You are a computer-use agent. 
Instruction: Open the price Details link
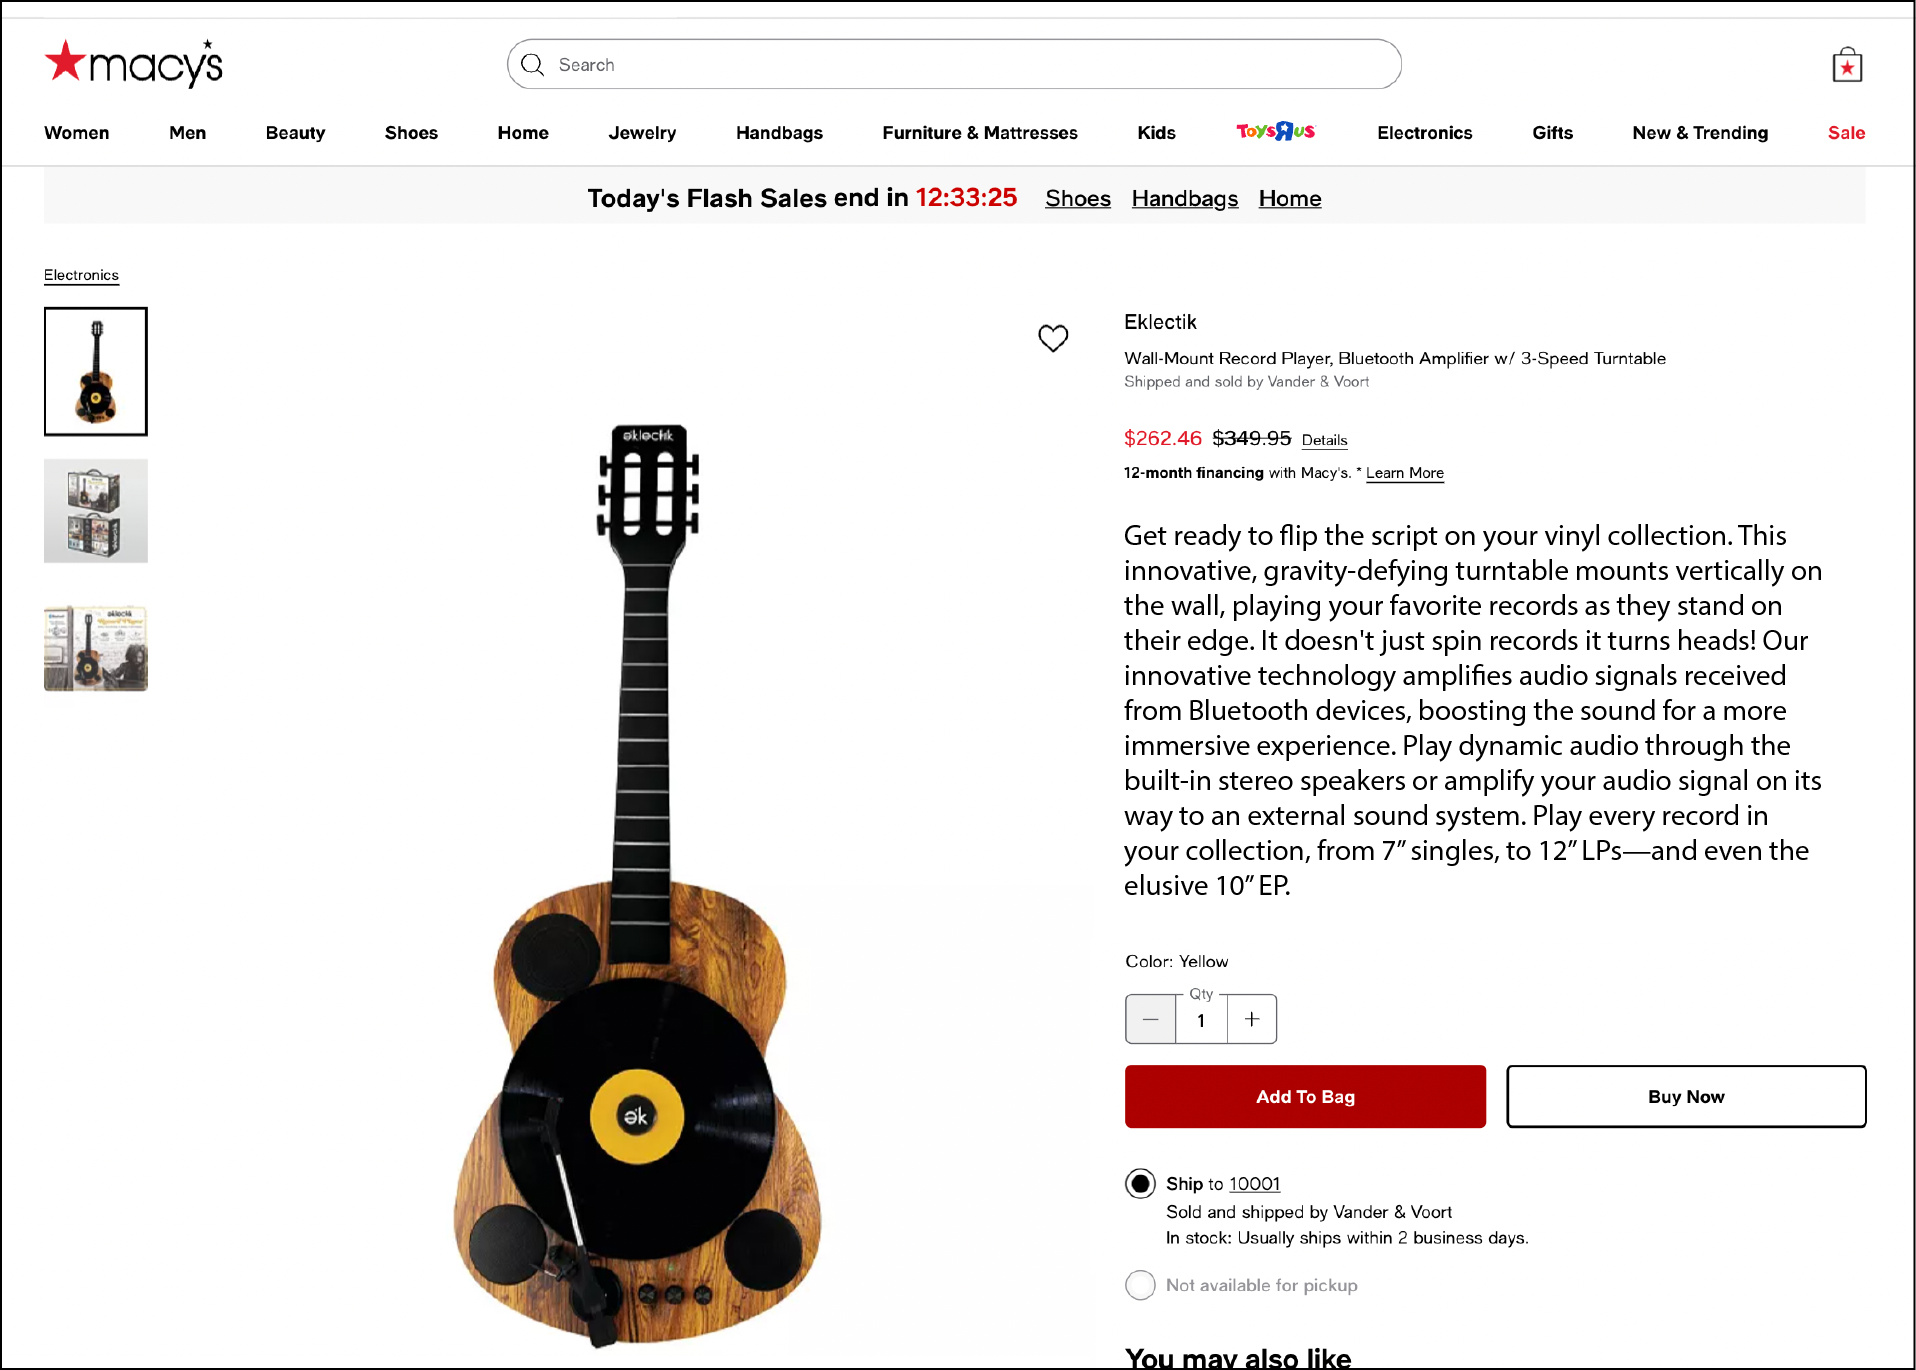coord(1324,440)
